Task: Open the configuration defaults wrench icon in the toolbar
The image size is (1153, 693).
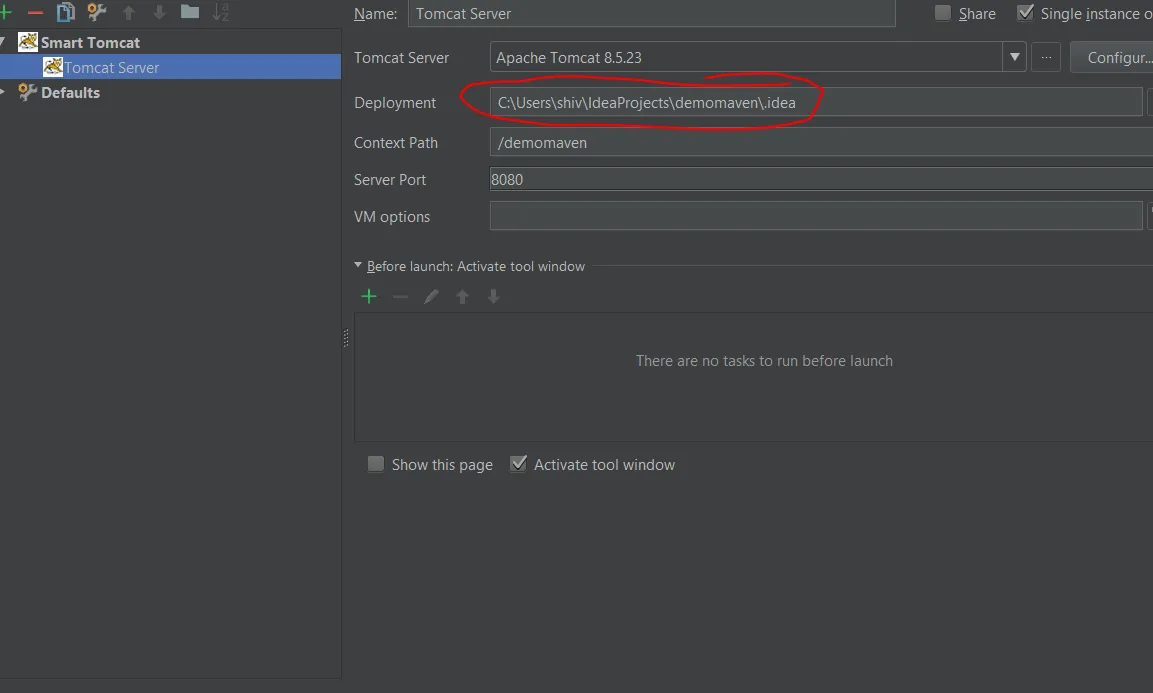Action: [96, 12]
